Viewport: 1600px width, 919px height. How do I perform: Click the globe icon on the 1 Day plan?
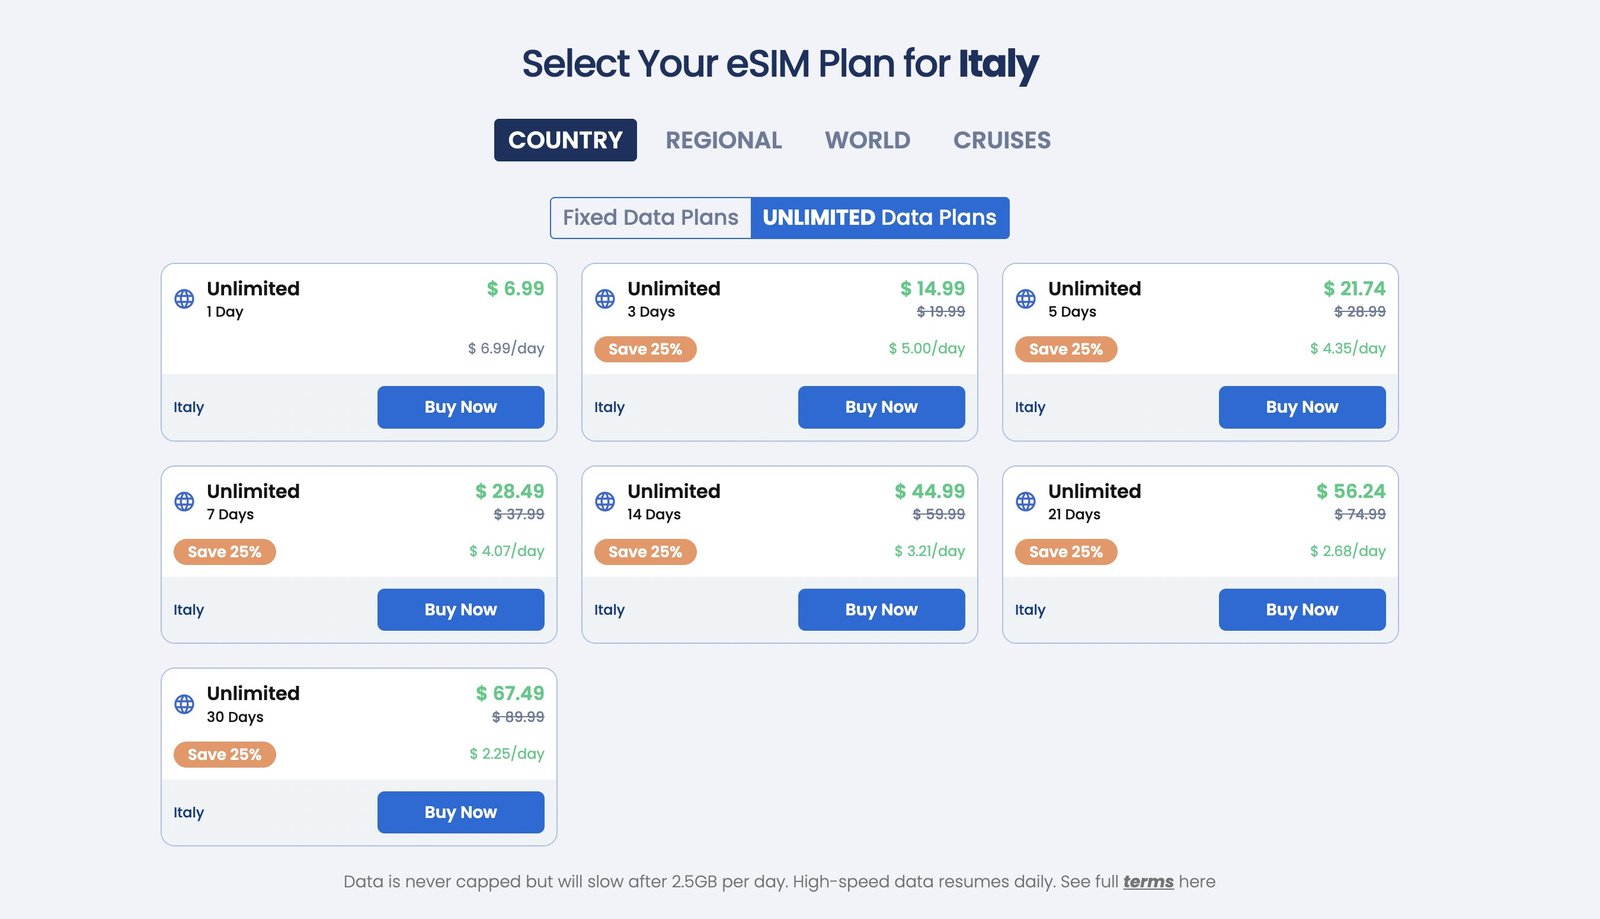pyautogui.click(x=184, y=297)
